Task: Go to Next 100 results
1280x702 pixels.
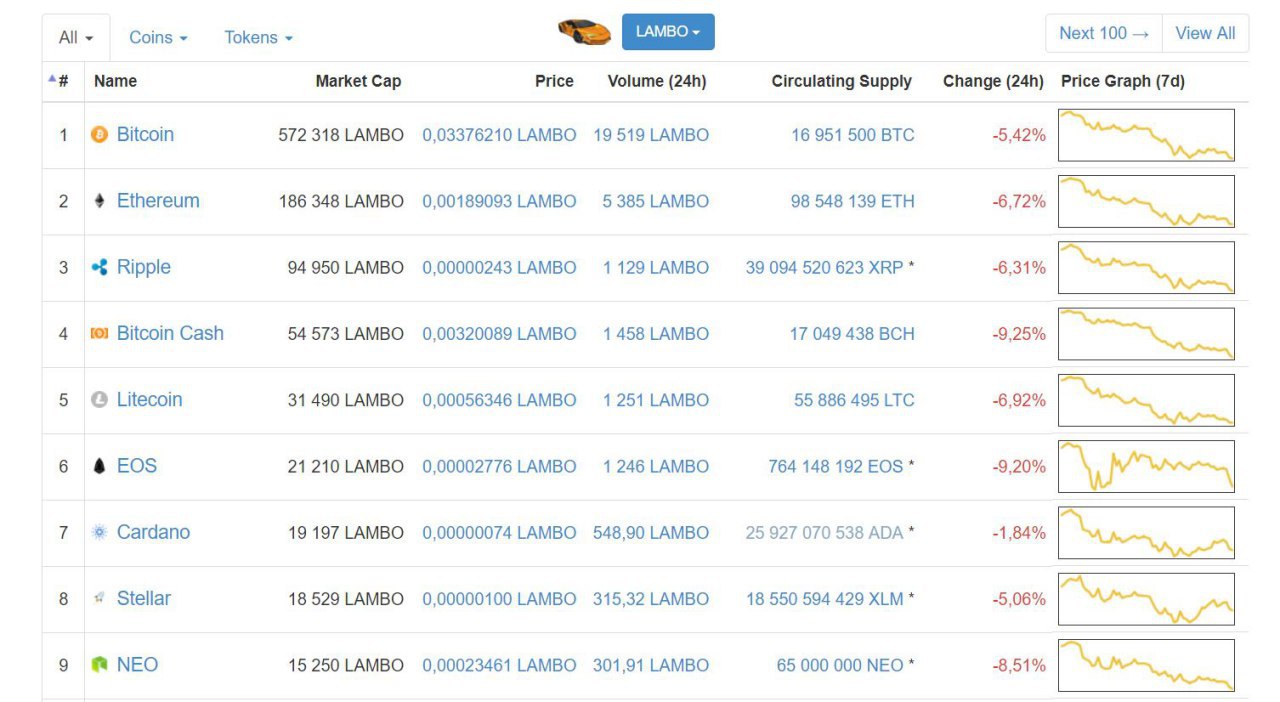Action: [1104, 33]
